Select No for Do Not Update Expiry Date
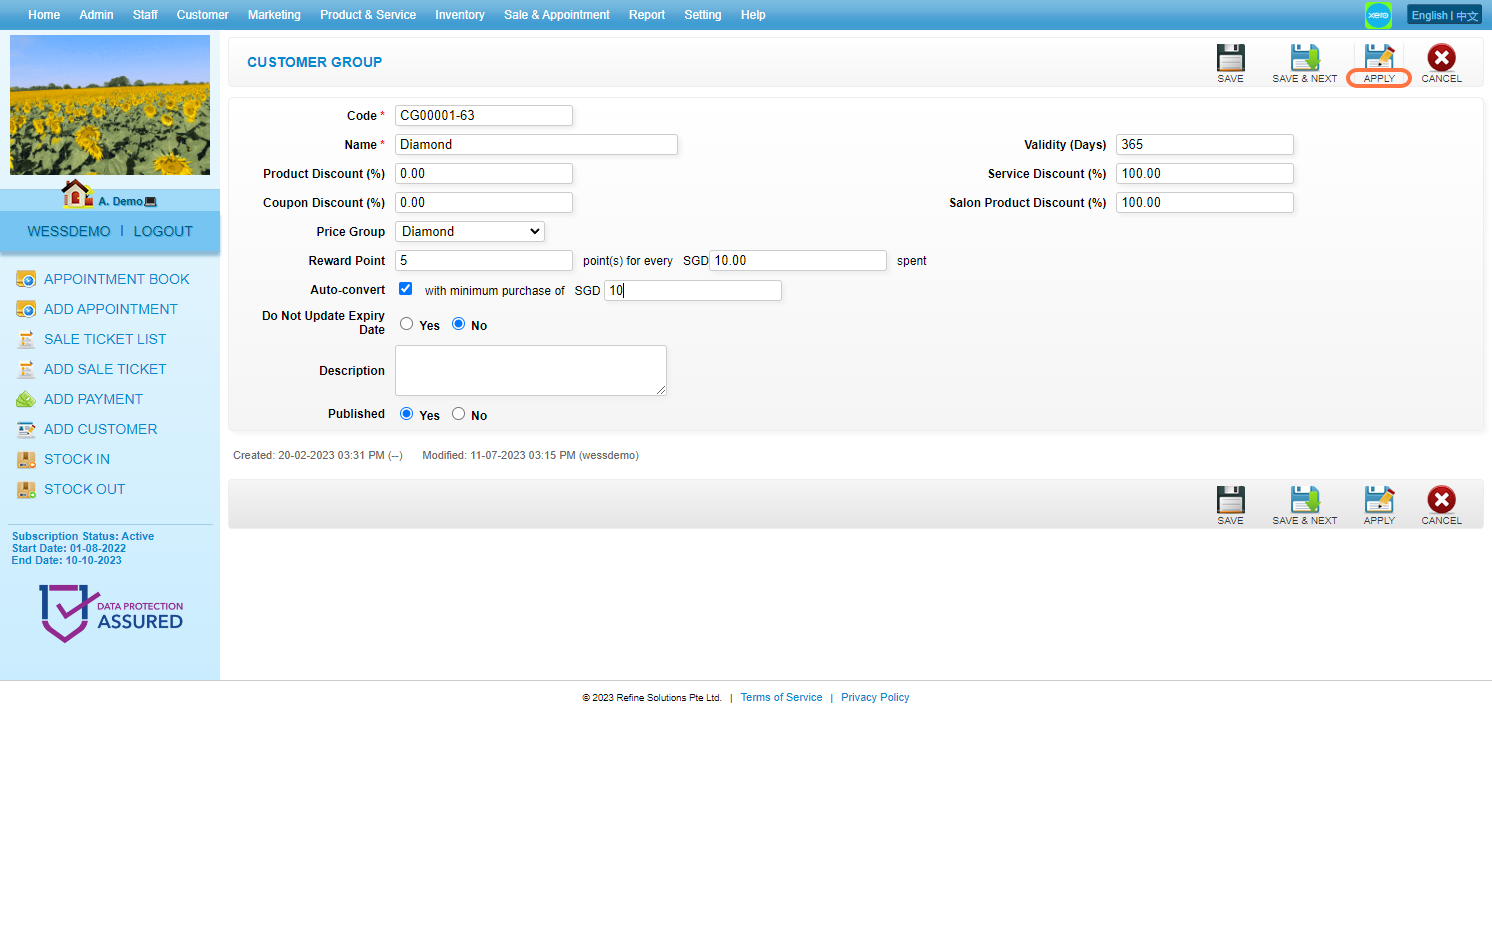This screenshot has width=1492, height=936. (x=458, y=324)
